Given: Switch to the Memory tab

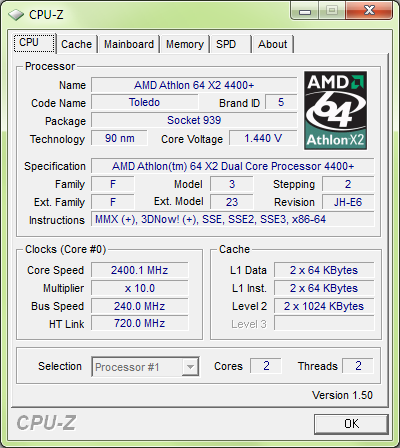Looking at the screenshot, I should (185, 44).
